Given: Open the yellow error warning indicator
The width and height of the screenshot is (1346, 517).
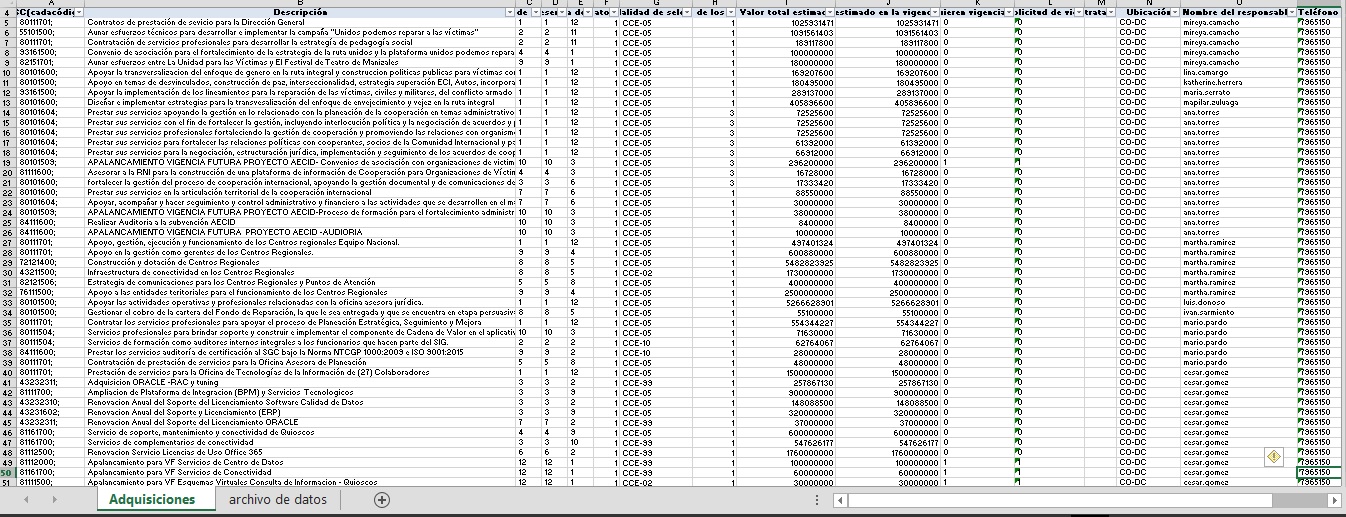Looking at the screenshot, I should [x=1274, y=456].
